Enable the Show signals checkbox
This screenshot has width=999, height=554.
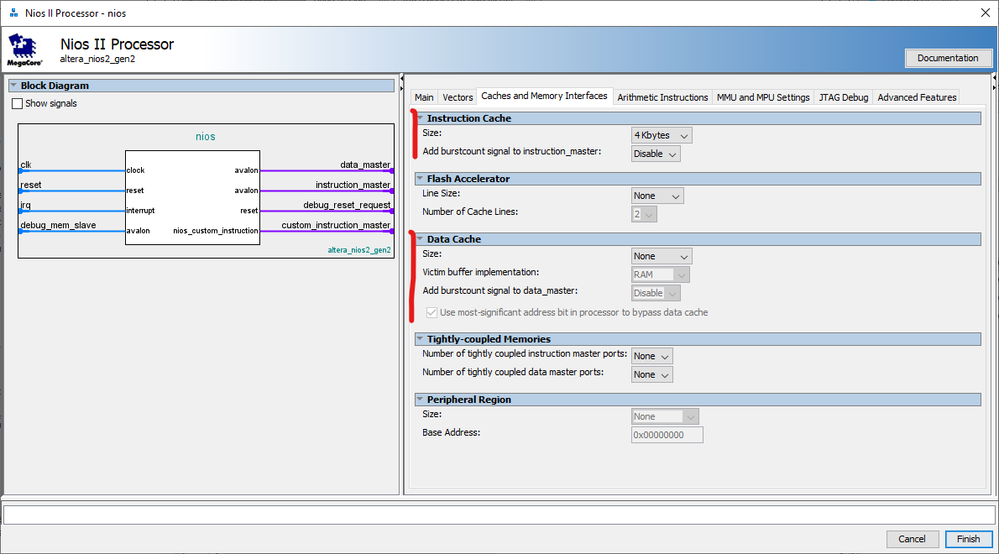point(17,103)
